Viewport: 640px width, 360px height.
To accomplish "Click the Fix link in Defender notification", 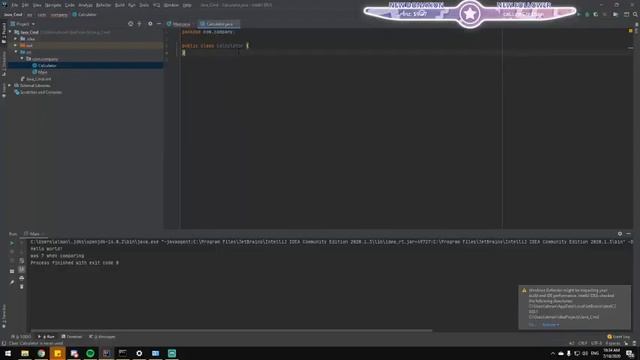I will coord(532,325).
